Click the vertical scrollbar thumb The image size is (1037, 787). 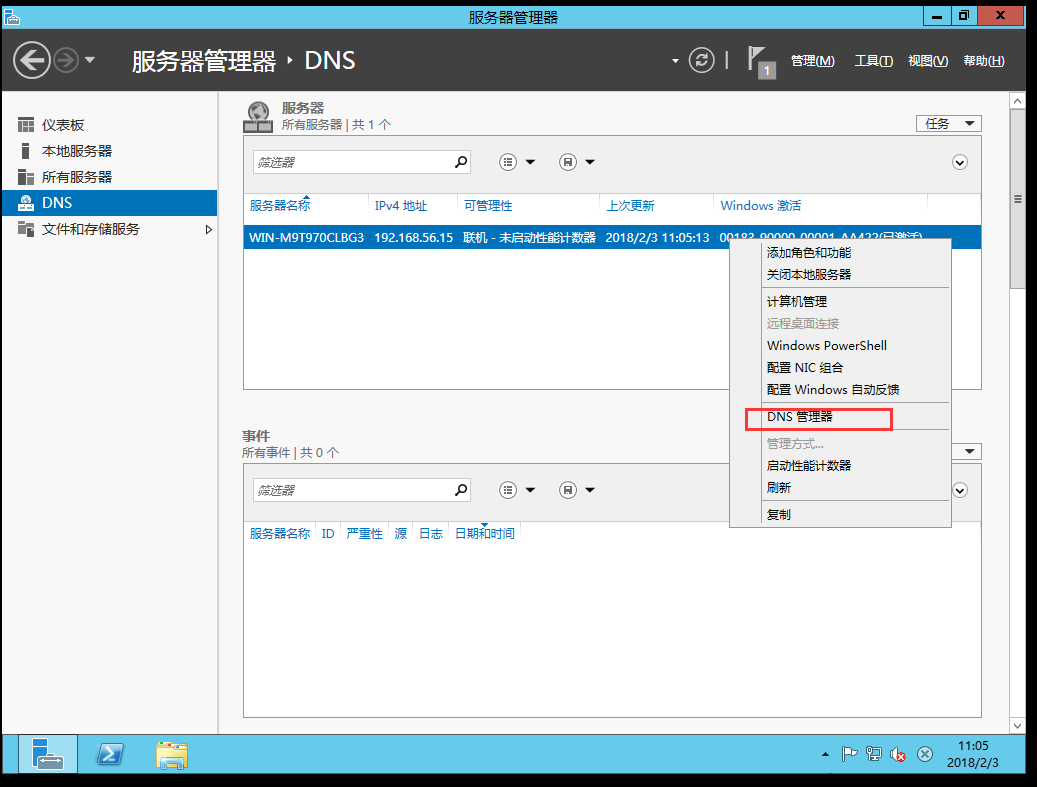click(1017, 199)
